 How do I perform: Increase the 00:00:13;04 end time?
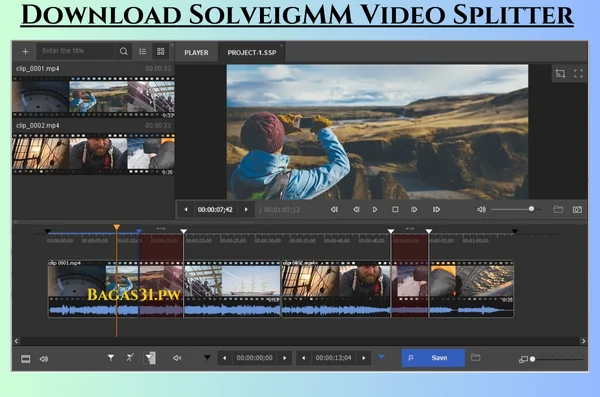364,358
